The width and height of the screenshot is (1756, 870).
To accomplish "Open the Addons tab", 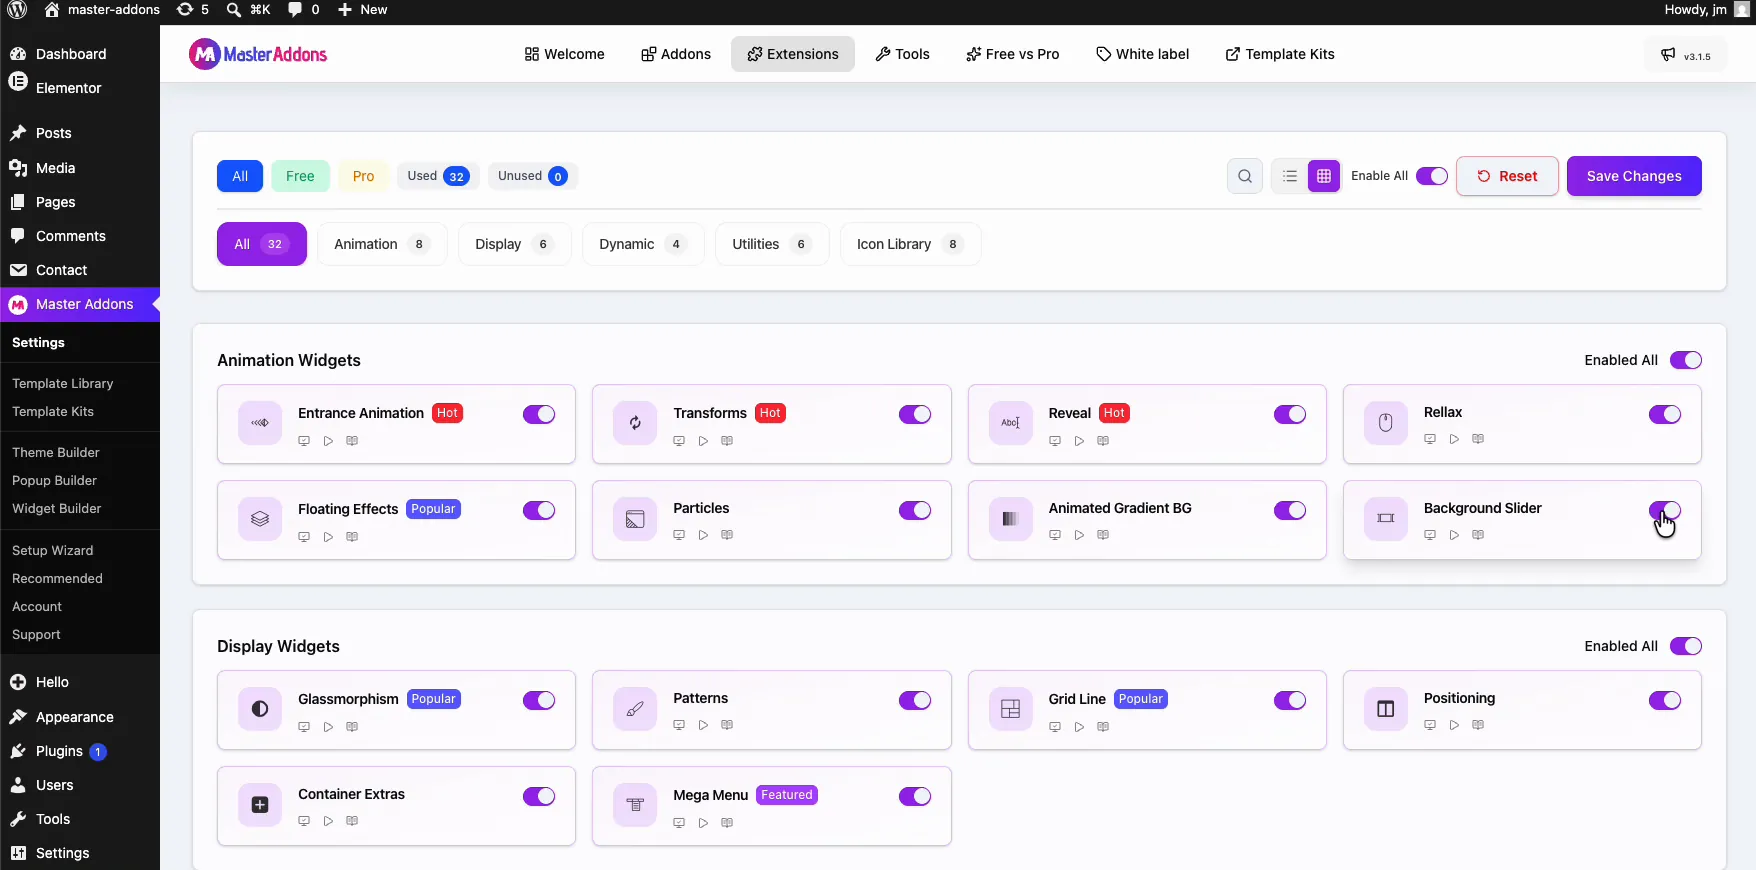I will tap(676, 54).
